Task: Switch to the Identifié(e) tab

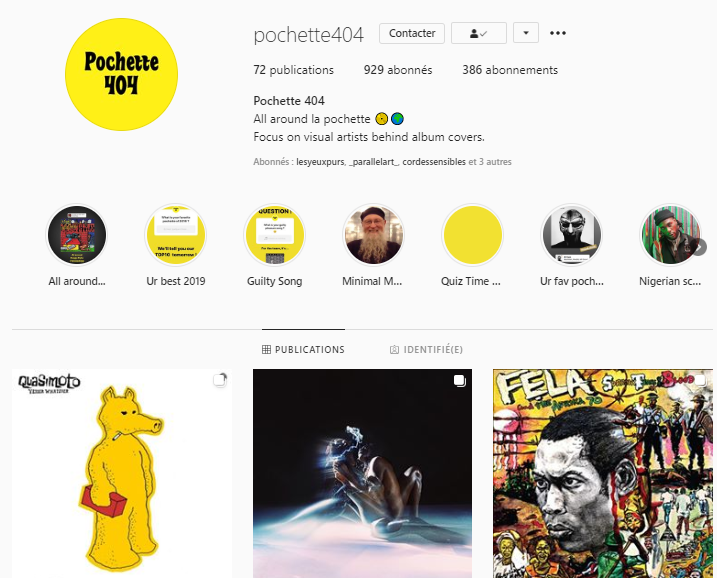Action: (x=426, y=349)
